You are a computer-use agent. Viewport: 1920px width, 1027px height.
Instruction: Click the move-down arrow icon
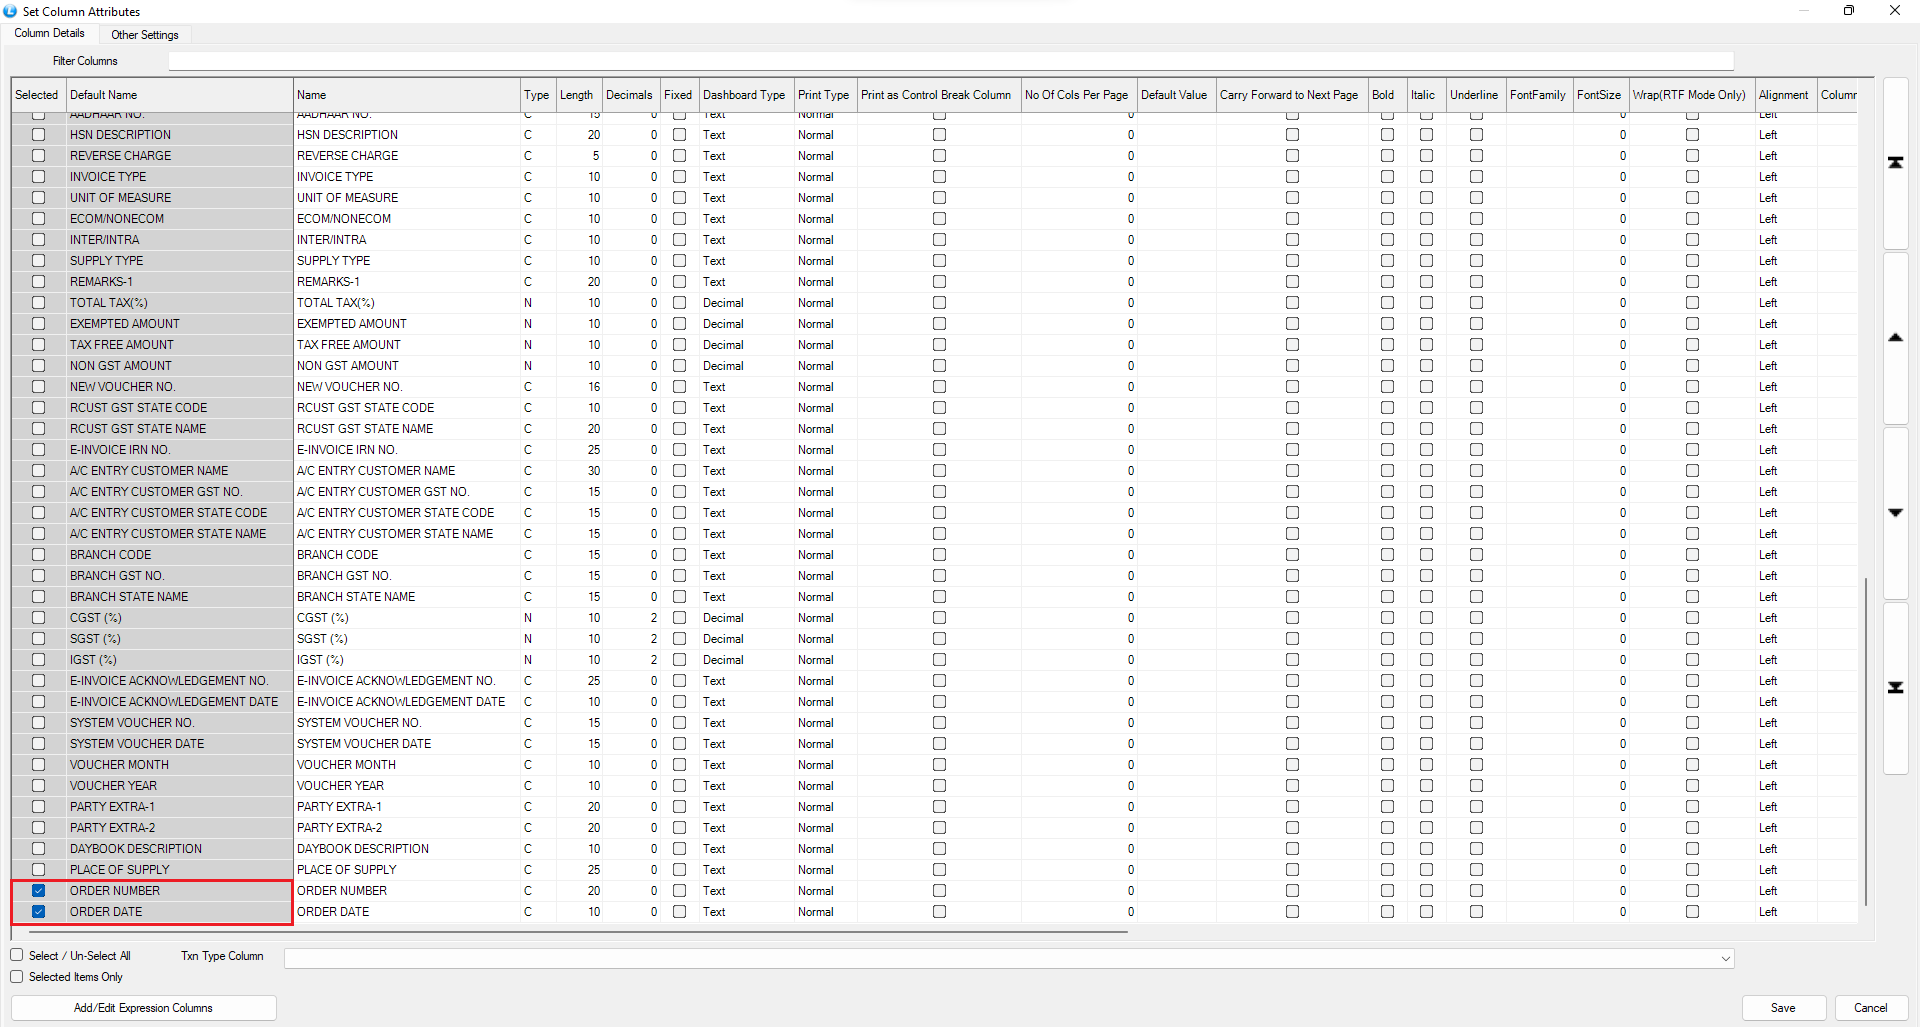1895,513
